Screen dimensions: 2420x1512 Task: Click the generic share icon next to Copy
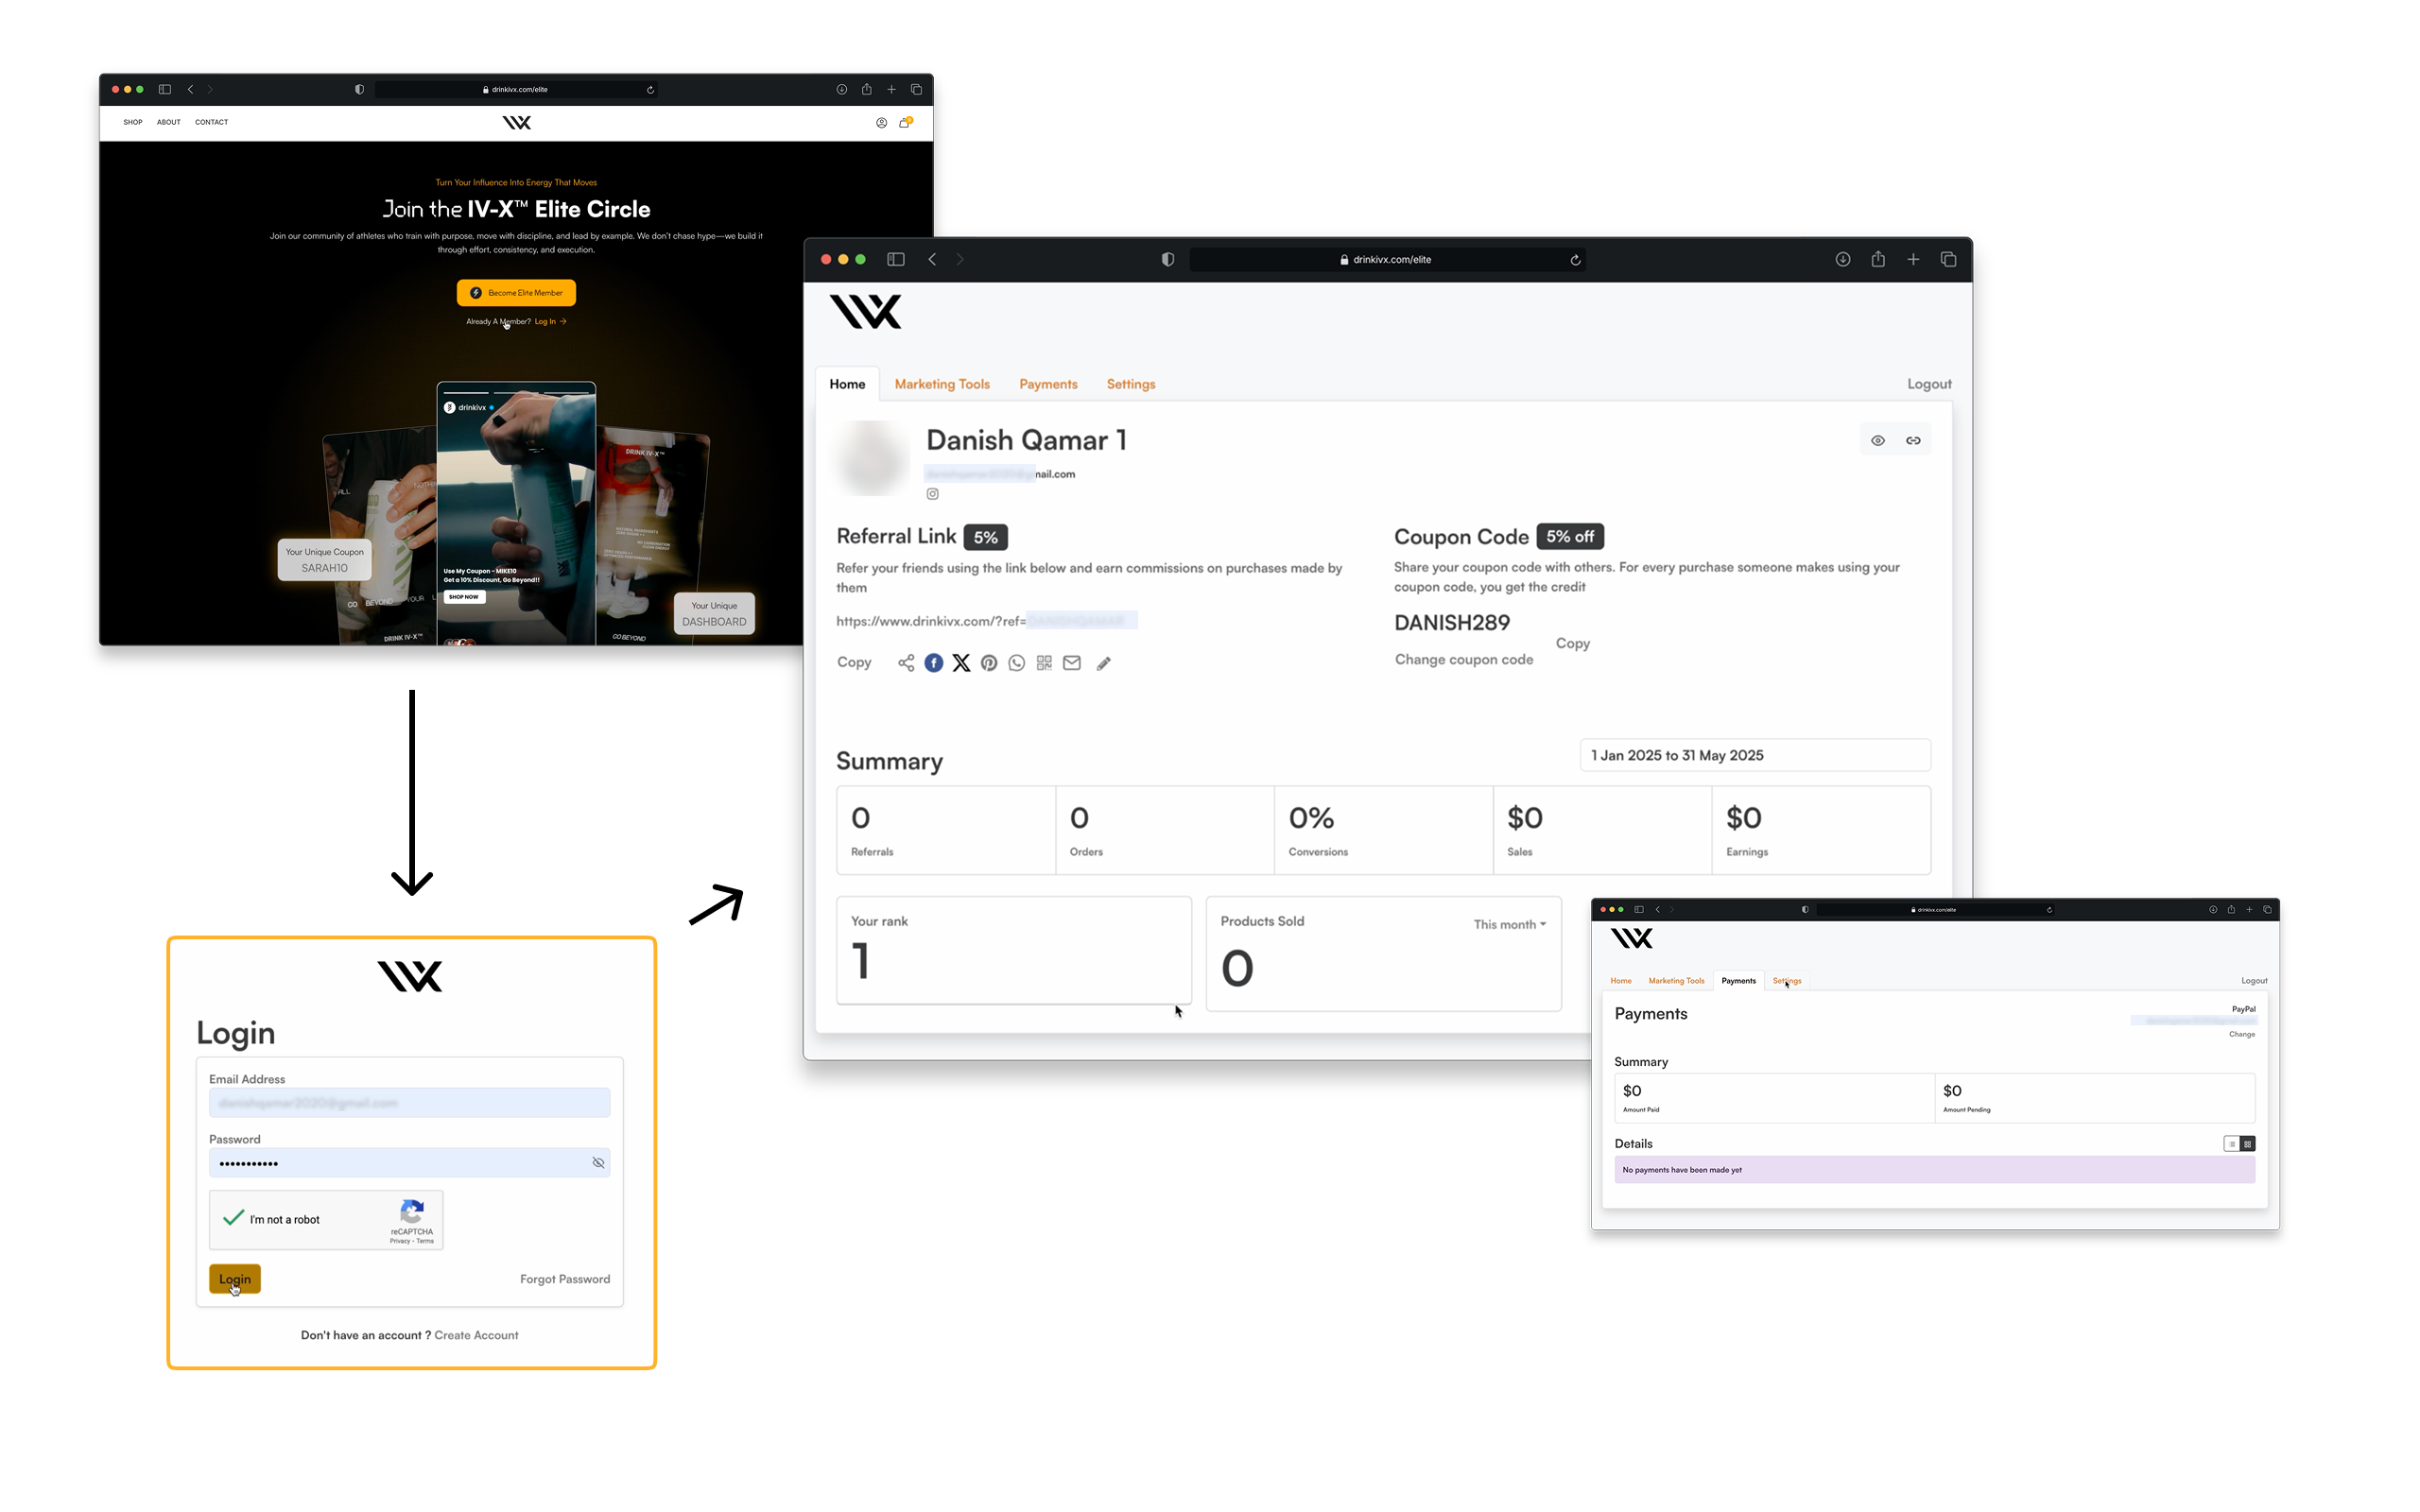pos(906,663)
